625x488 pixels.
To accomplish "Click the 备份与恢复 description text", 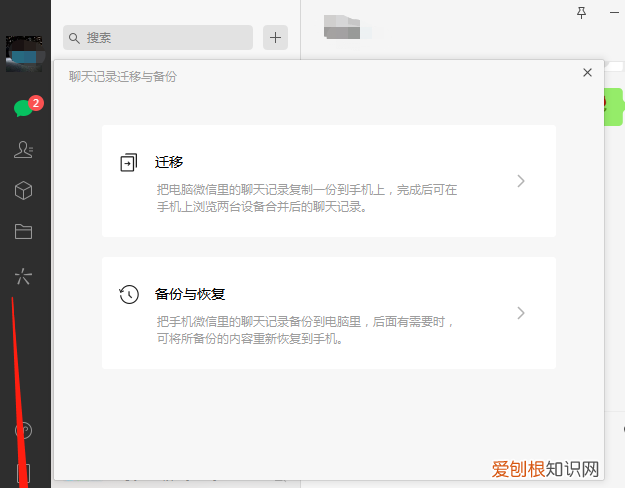I will coord(305,330).
